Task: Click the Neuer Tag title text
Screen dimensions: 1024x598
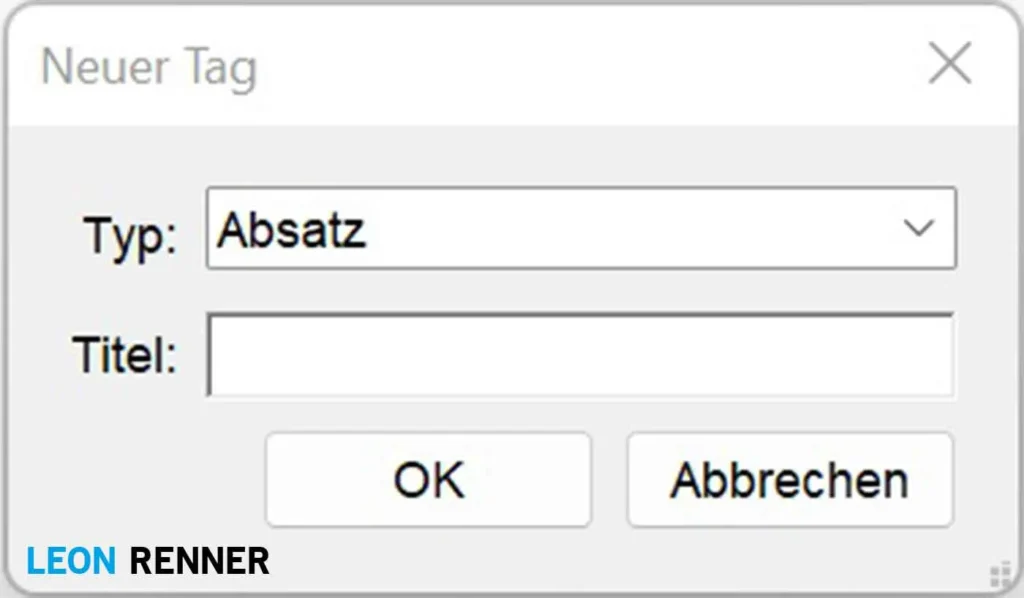Action: click(149, 68)
